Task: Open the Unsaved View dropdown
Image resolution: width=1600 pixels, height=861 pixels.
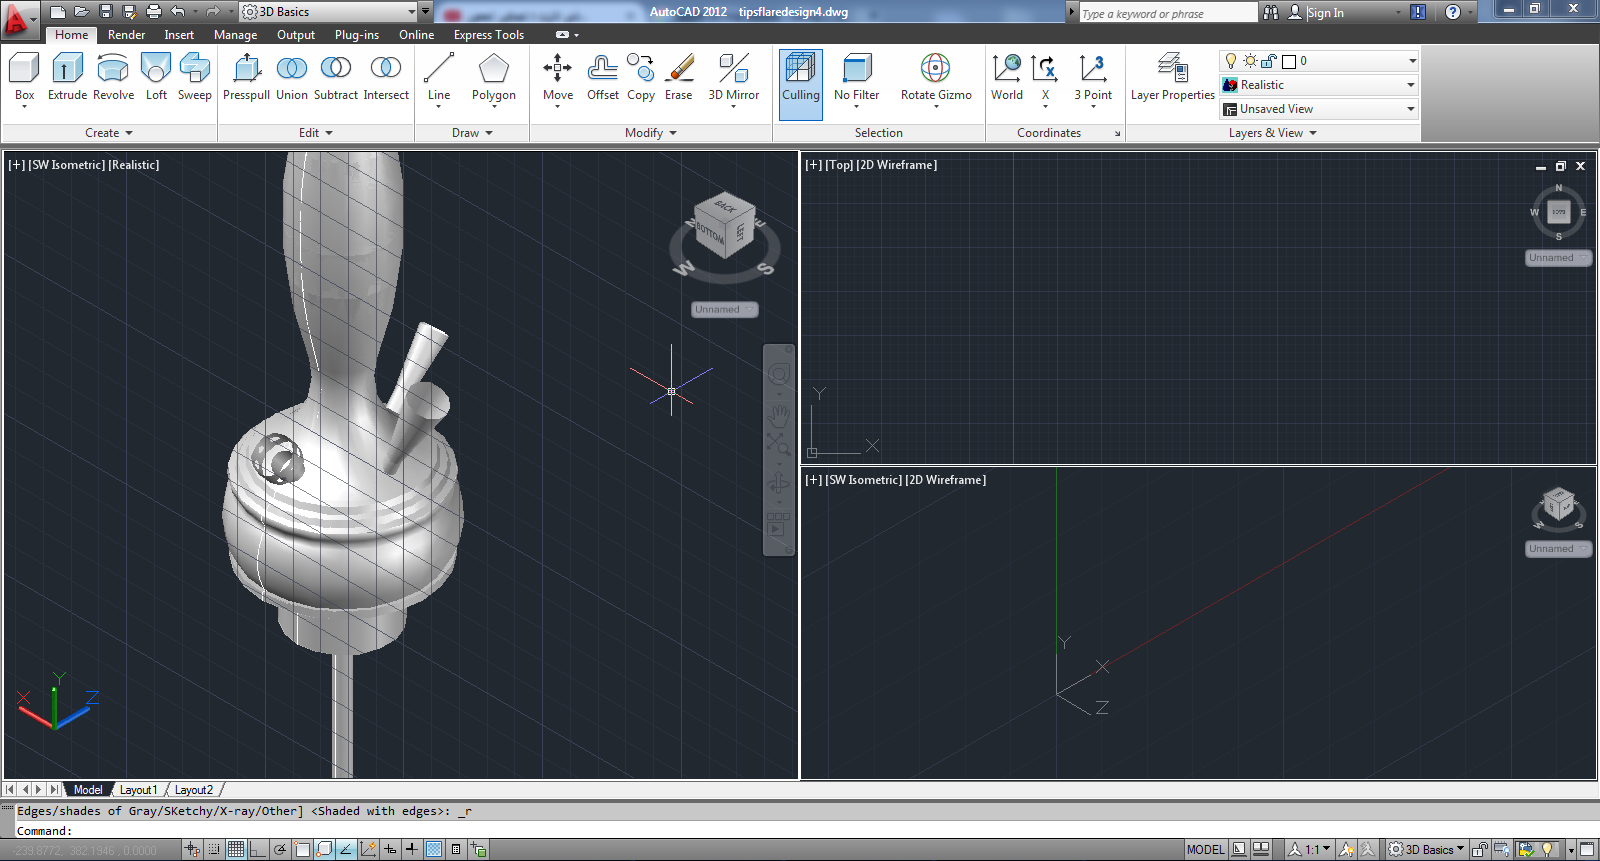Action: [1319, 109]
